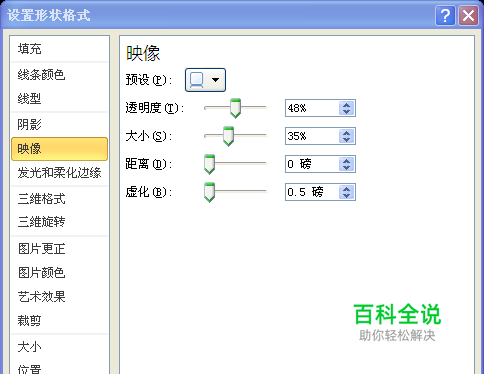This screenshot has height=374, width=484.
Task: Open the 艺术效果 category
Action: [x=59, y=297]
